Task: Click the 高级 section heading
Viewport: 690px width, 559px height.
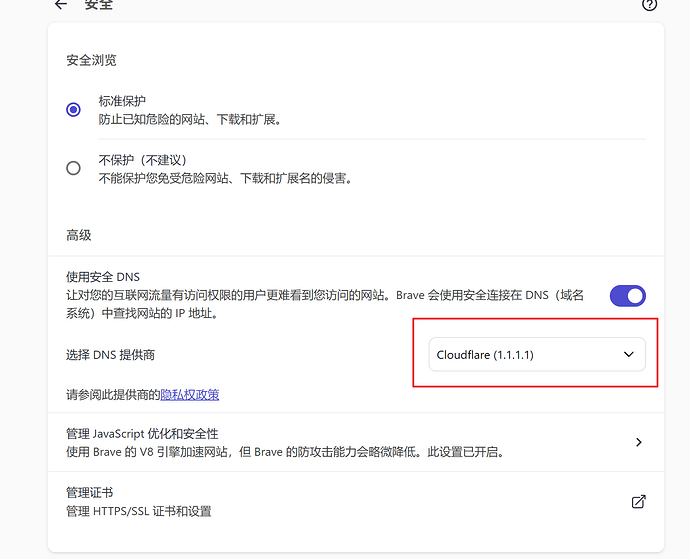Action: (x=79, y=235)
